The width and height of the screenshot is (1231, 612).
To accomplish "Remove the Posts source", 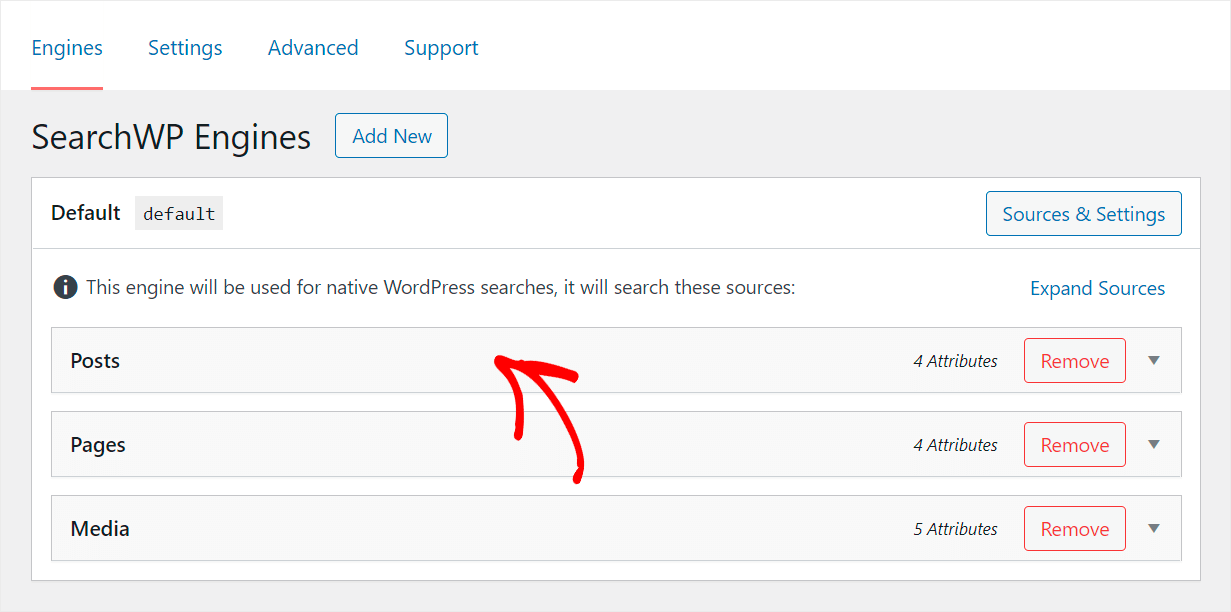I will (x=1075, y=361).
